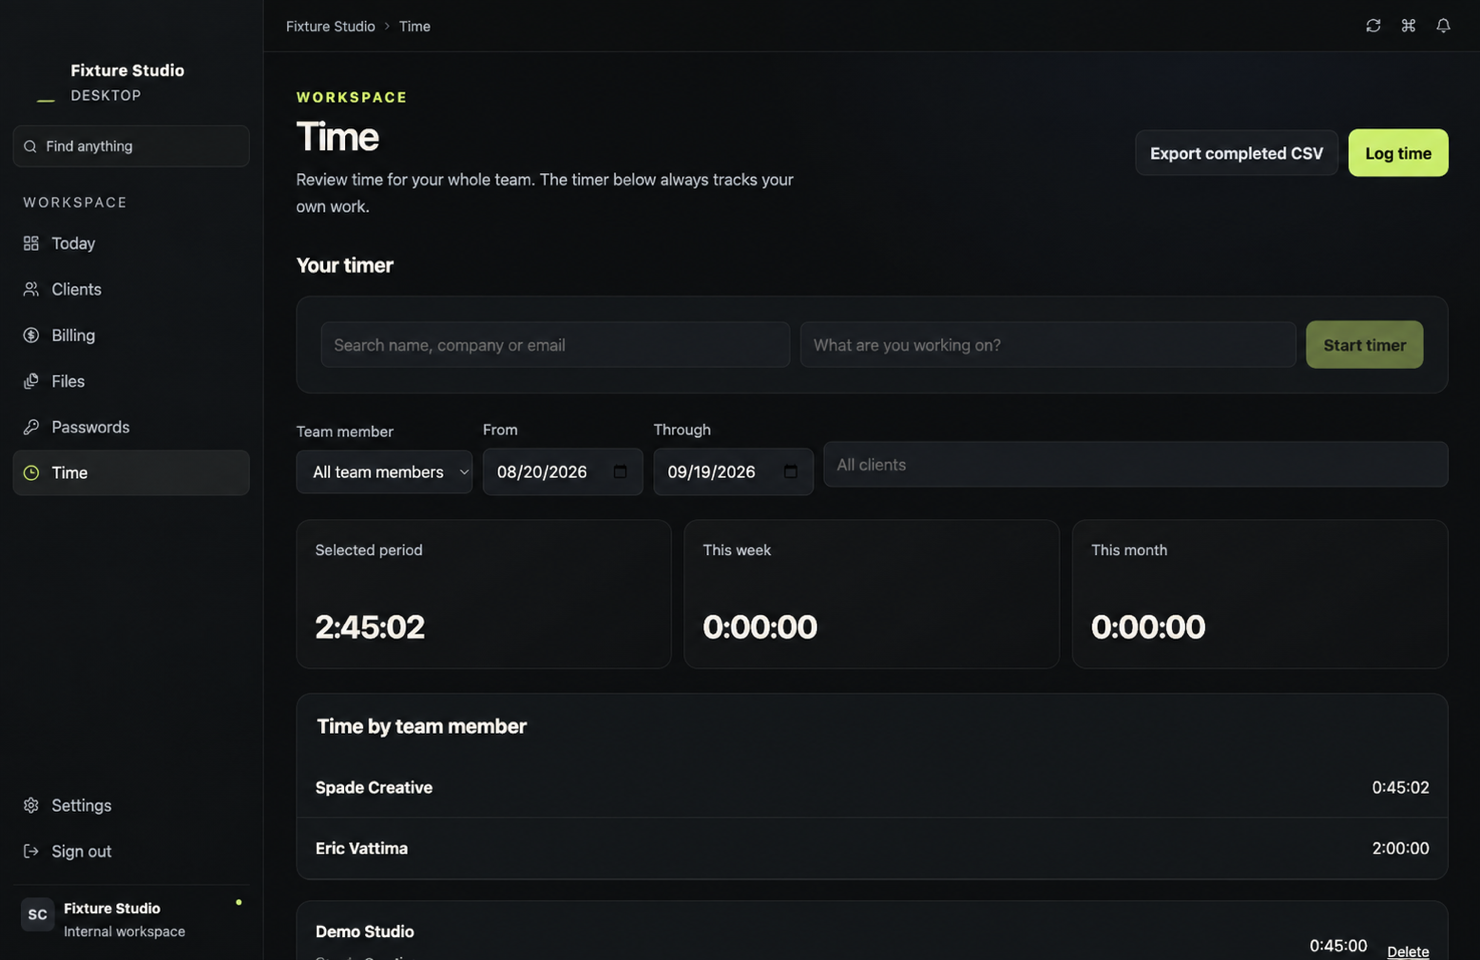Screen dimensions: 1480x960
Task: Click the Billing dollar icon
Action: pos(31,335)
